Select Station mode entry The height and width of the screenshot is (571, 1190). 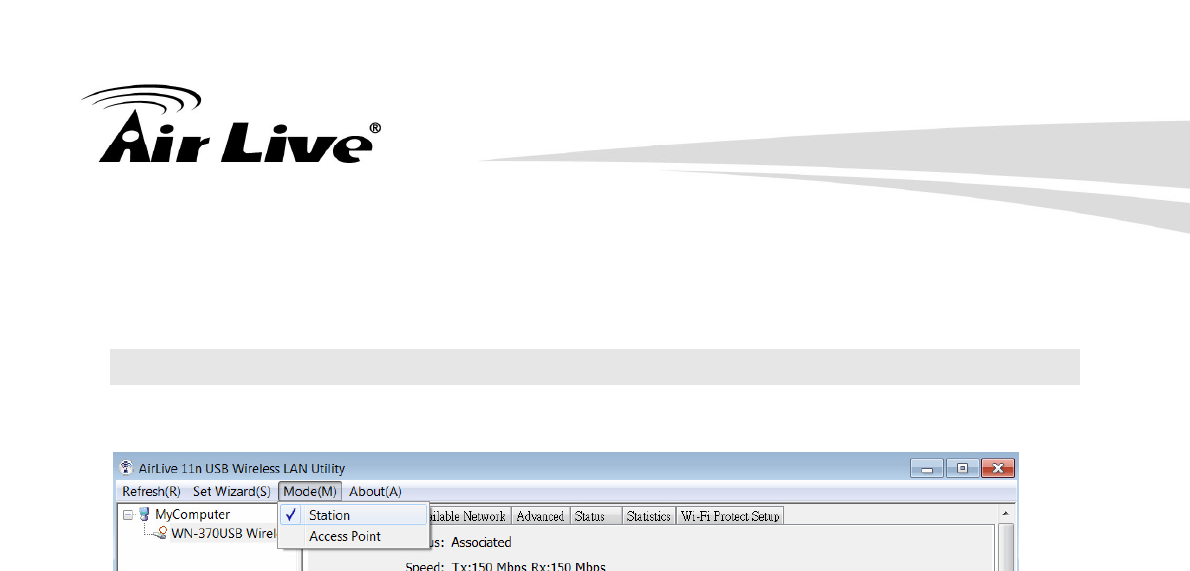[354, 515]
